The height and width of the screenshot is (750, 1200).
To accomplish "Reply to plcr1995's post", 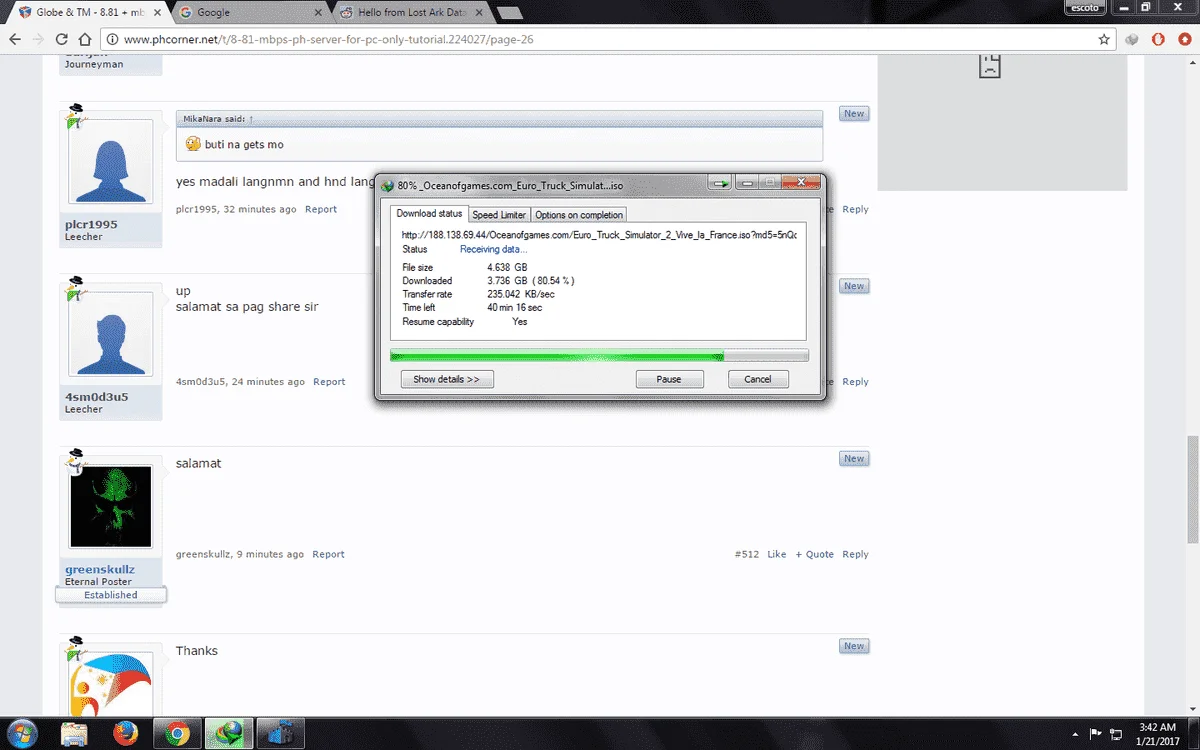I will click(x=855, y=209).
